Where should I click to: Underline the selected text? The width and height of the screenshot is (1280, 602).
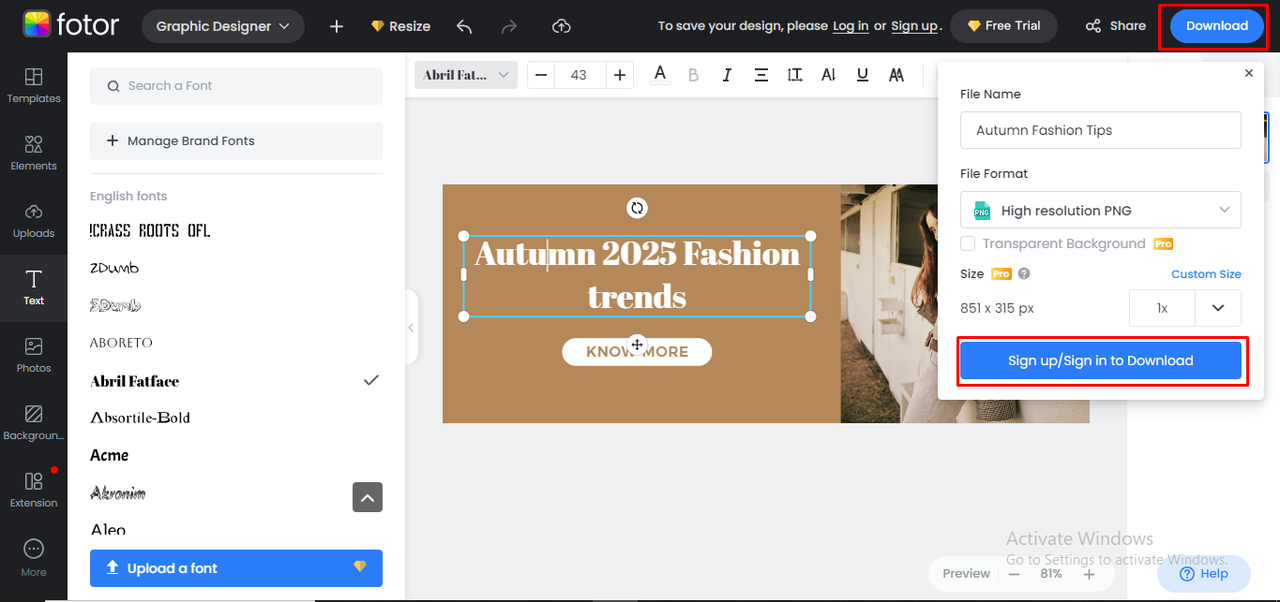863,75
